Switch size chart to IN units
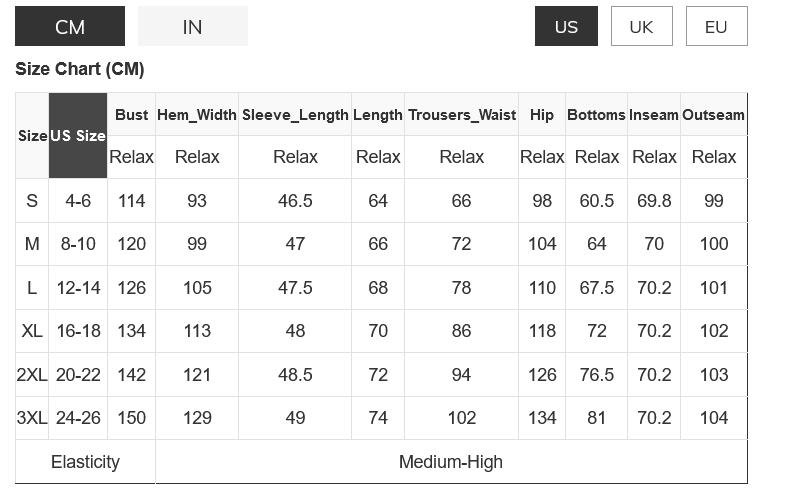 pyautogui.click(x=192, y=26)
